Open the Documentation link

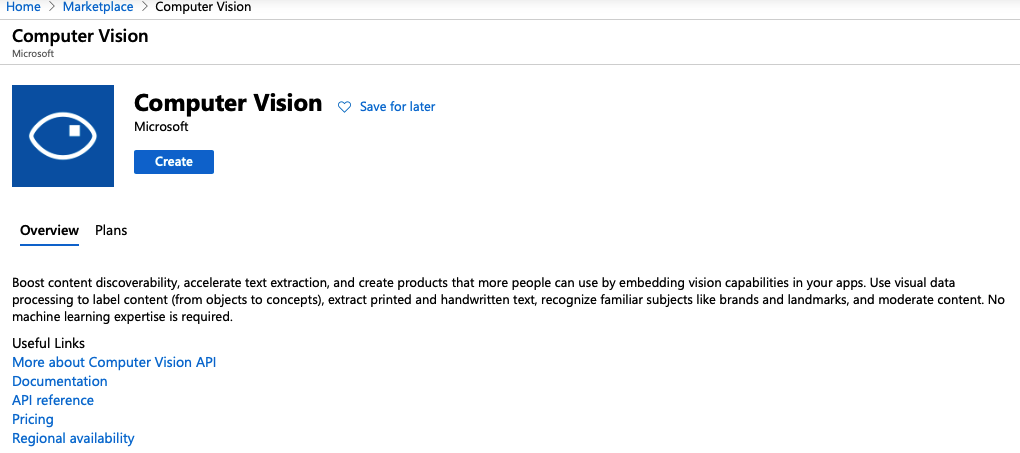click(x=60, y=381)
